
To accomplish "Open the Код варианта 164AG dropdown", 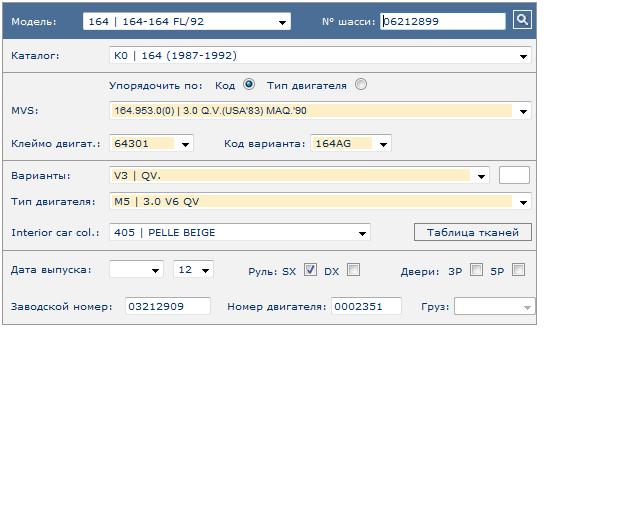I will click(x=351, y=143).
